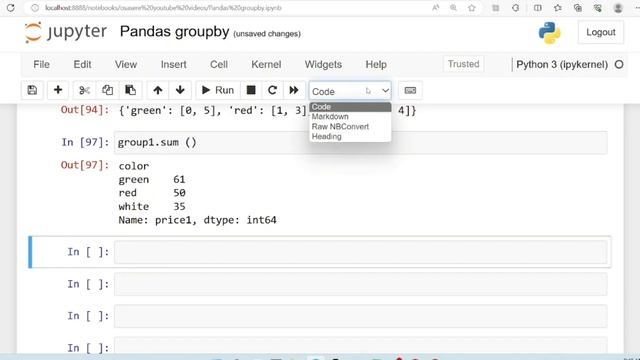Select Markdown in cell type list
Screen dimensions: 640x360
350,117
